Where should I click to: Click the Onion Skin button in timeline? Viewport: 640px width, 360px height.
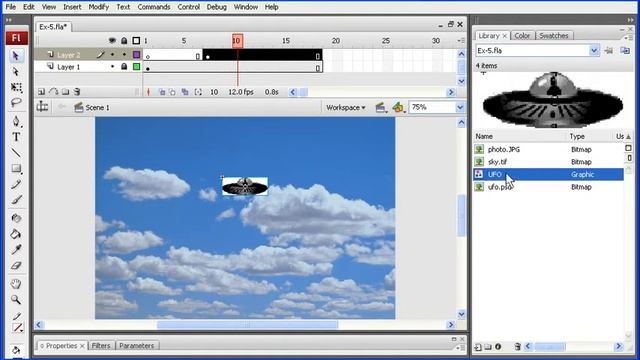point(162,92)
